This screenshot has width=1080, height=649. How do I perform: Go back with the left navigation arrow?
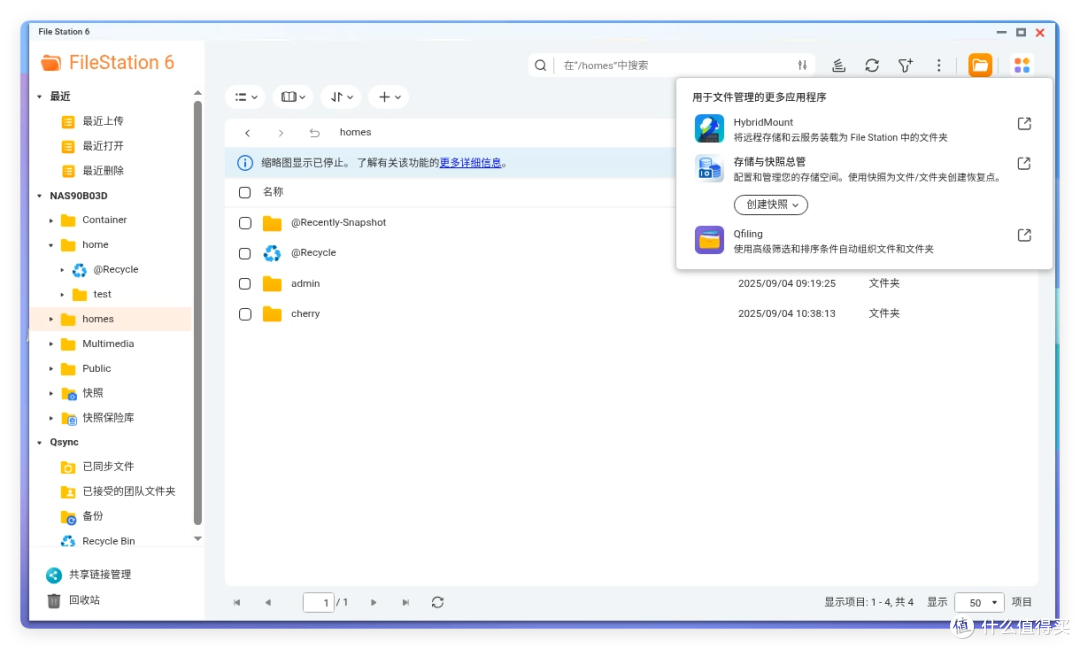[247, 133]
